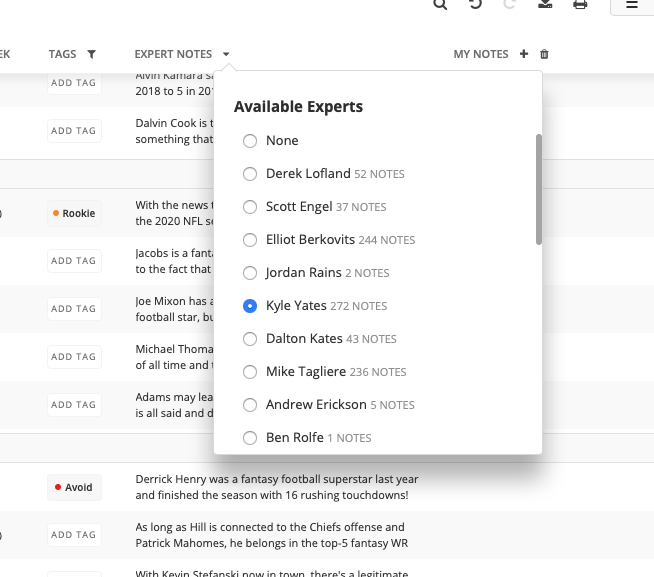654x577 pixels.
Task: Click the download icon in toolbar
Action: (x=545, y=4)
